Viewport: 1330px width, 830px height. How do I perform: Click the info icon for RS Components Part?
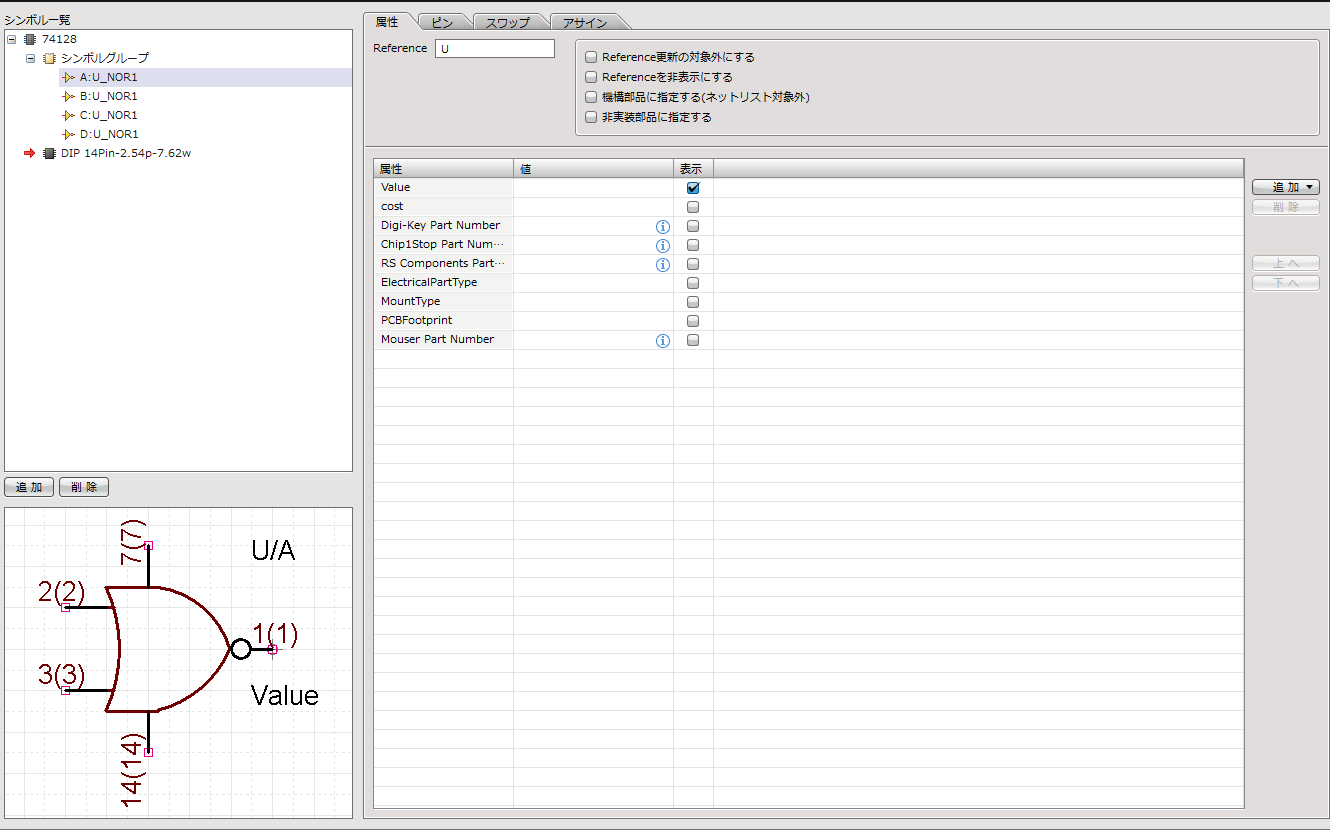[662, 265]
